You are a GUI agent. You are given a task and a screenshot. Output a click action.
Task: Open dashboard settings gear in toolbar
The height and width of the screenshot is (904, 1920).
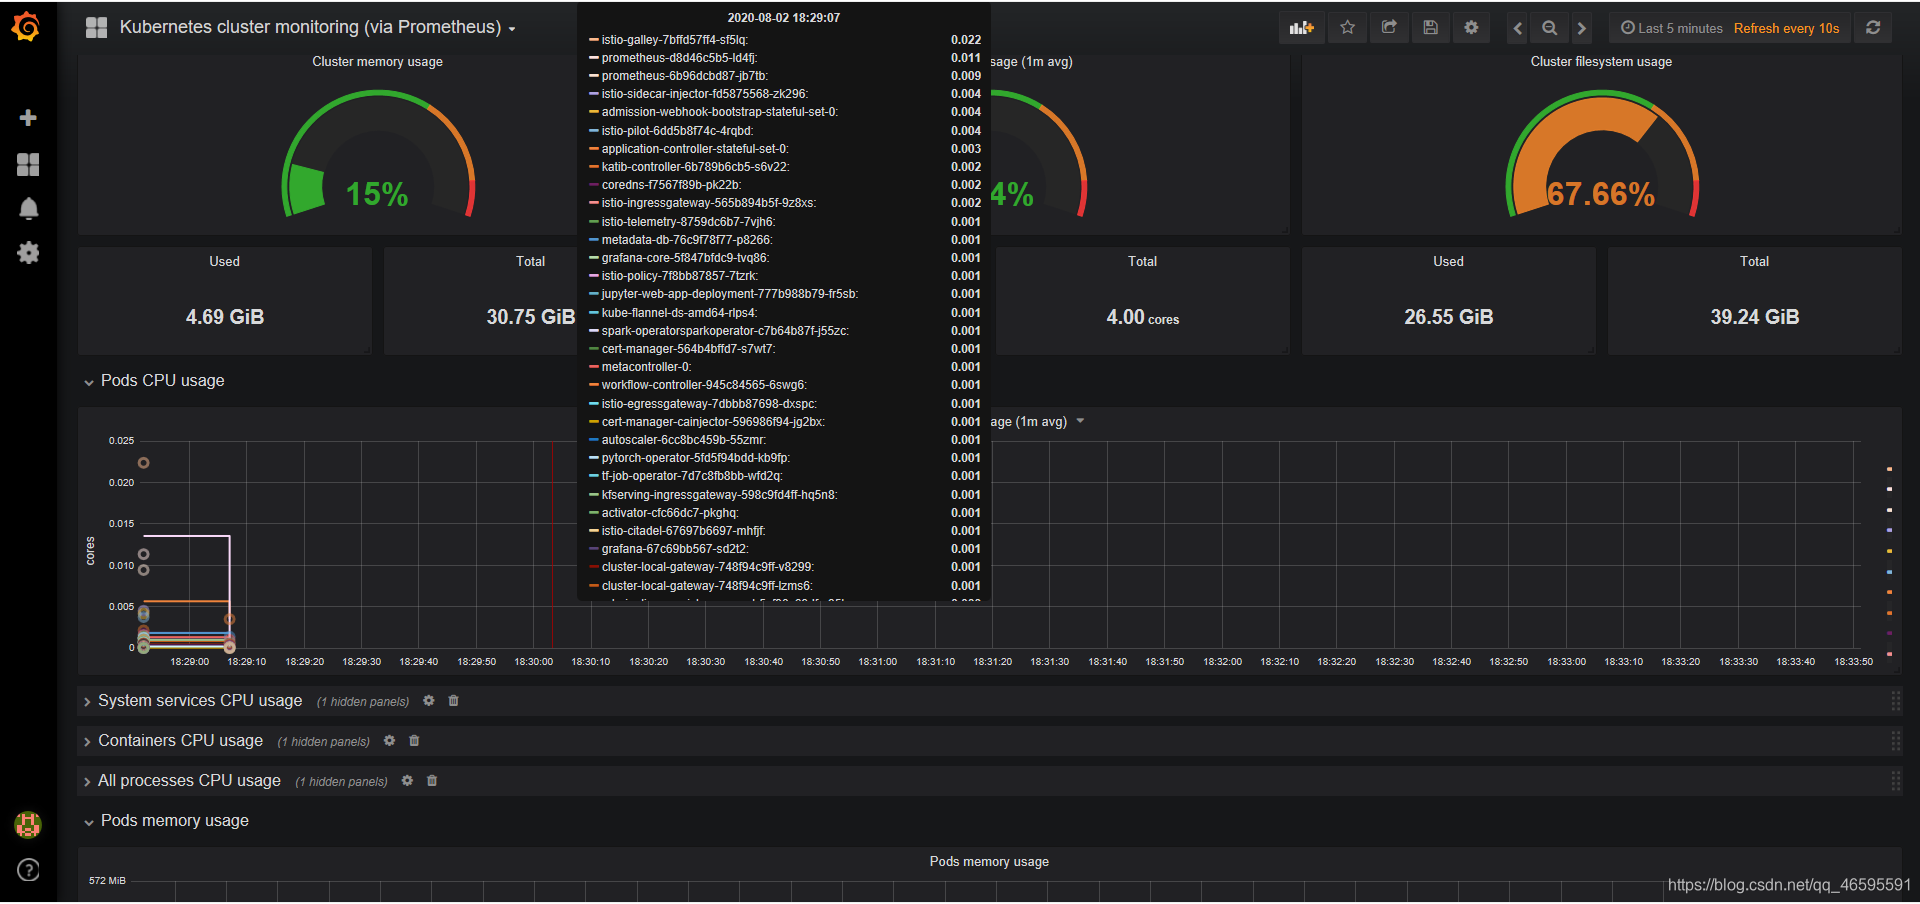pyautogui.click(x=1471, y=28)
